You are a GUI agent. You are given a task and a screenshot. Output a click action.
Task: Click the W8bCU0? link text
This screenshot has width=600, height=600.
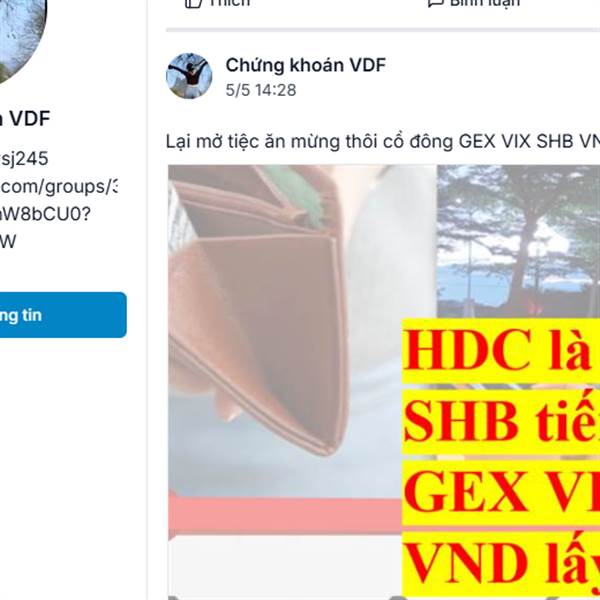45,214
